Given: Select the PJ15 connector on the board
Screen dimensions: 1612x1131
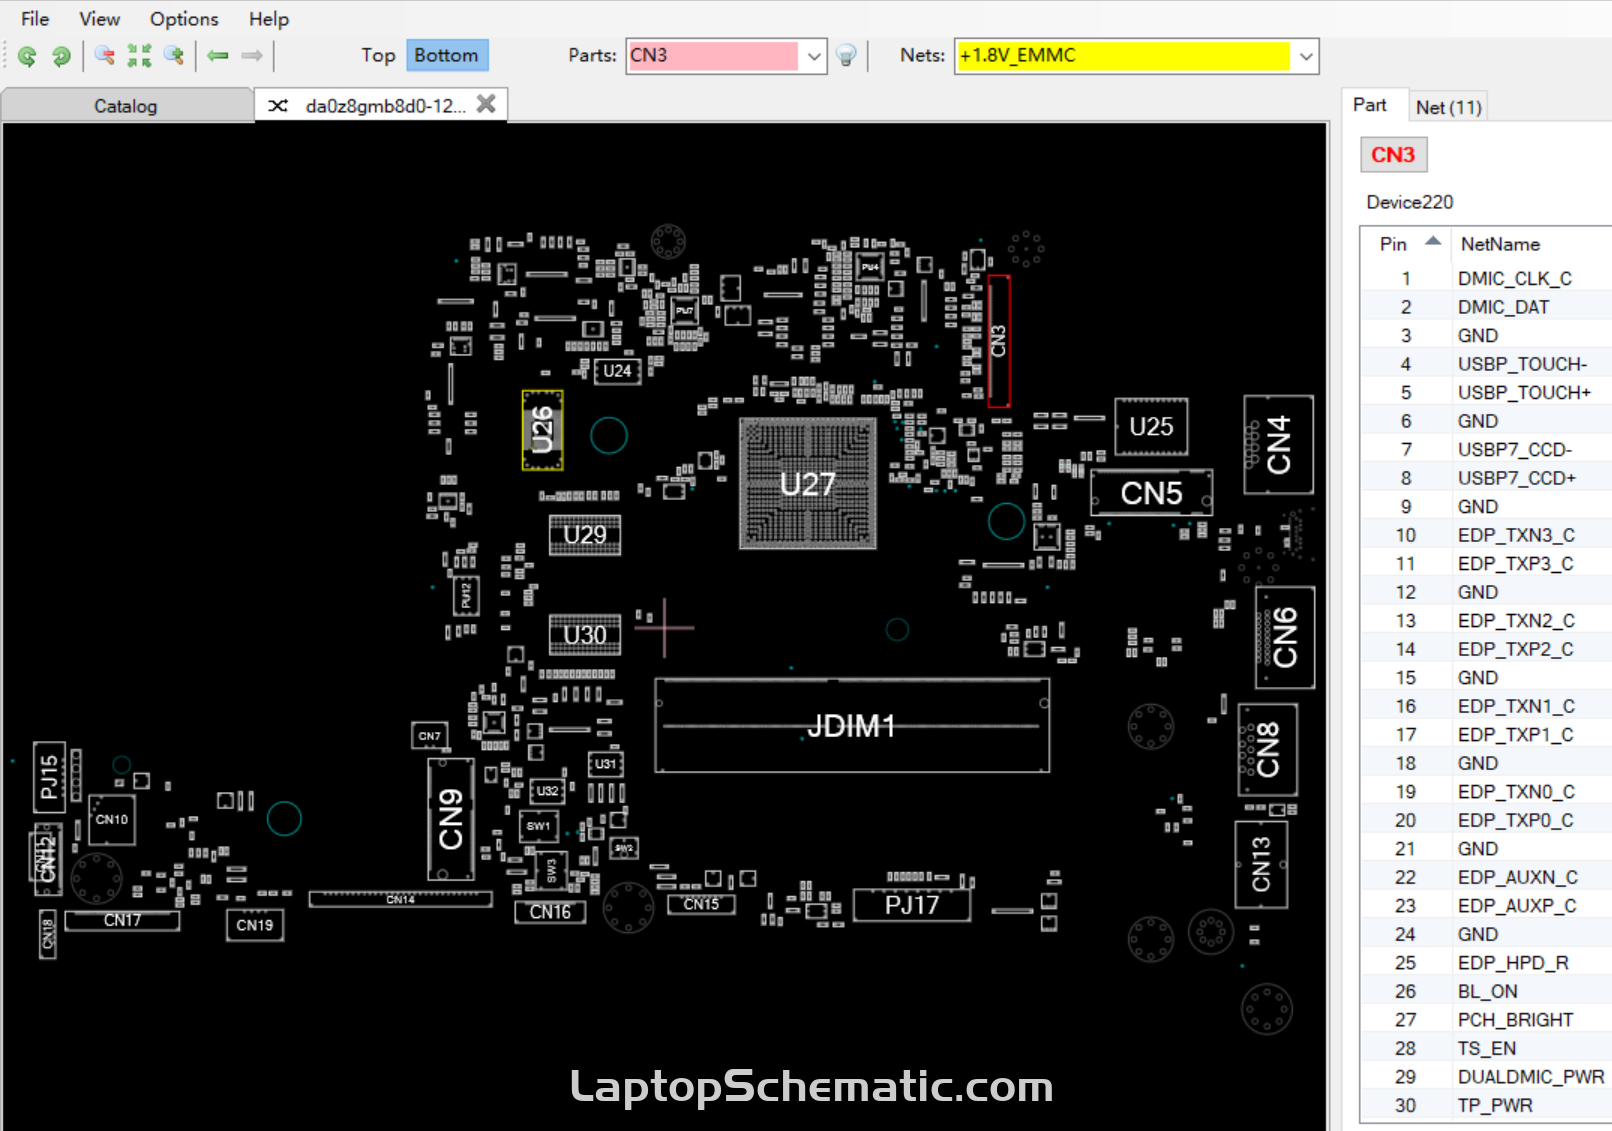Looking at the screenshot, I should [49, 777].
